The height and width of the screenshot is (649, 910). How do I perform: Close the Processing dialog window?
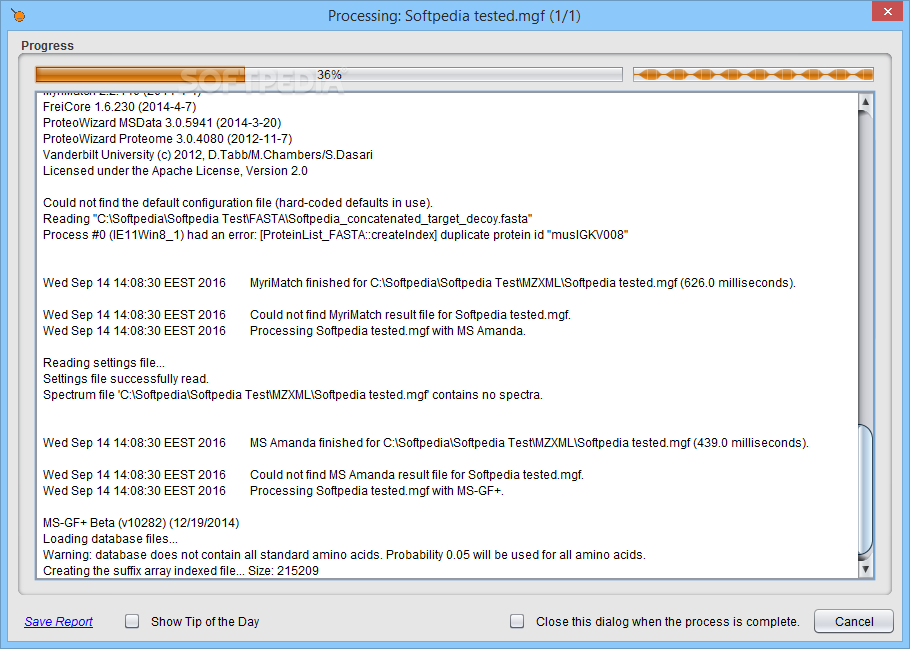pyautogui.click(x=887, y=12)
